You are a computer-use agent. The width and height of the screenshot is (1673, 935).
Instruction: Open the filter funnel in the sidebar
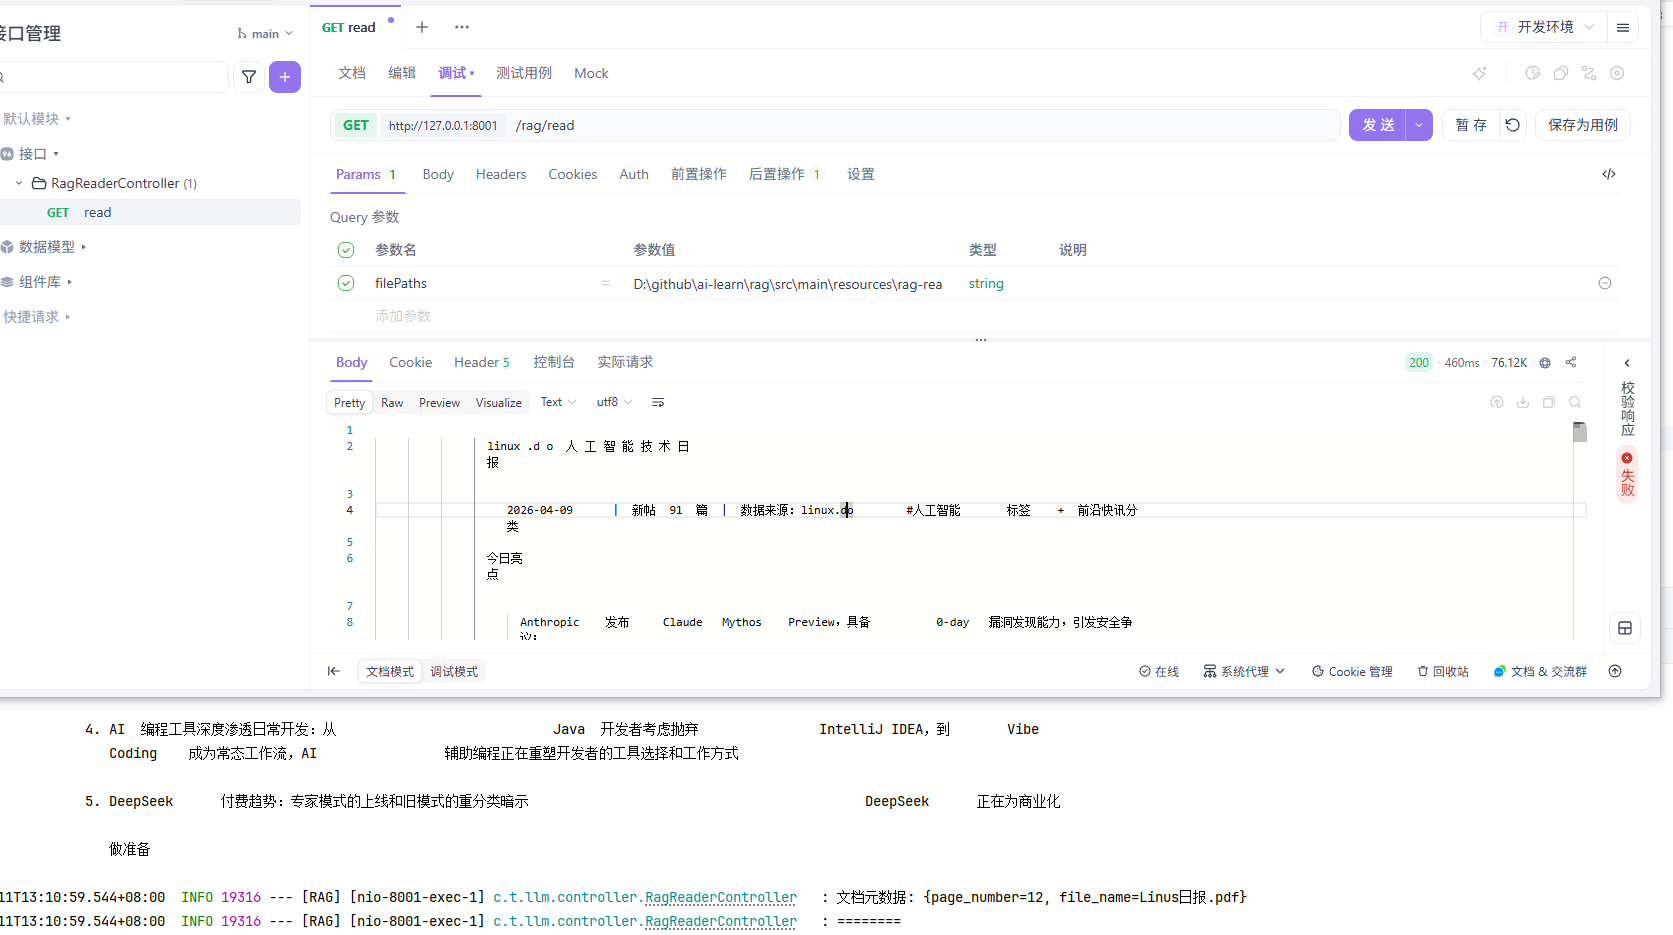tap(248, 77)
